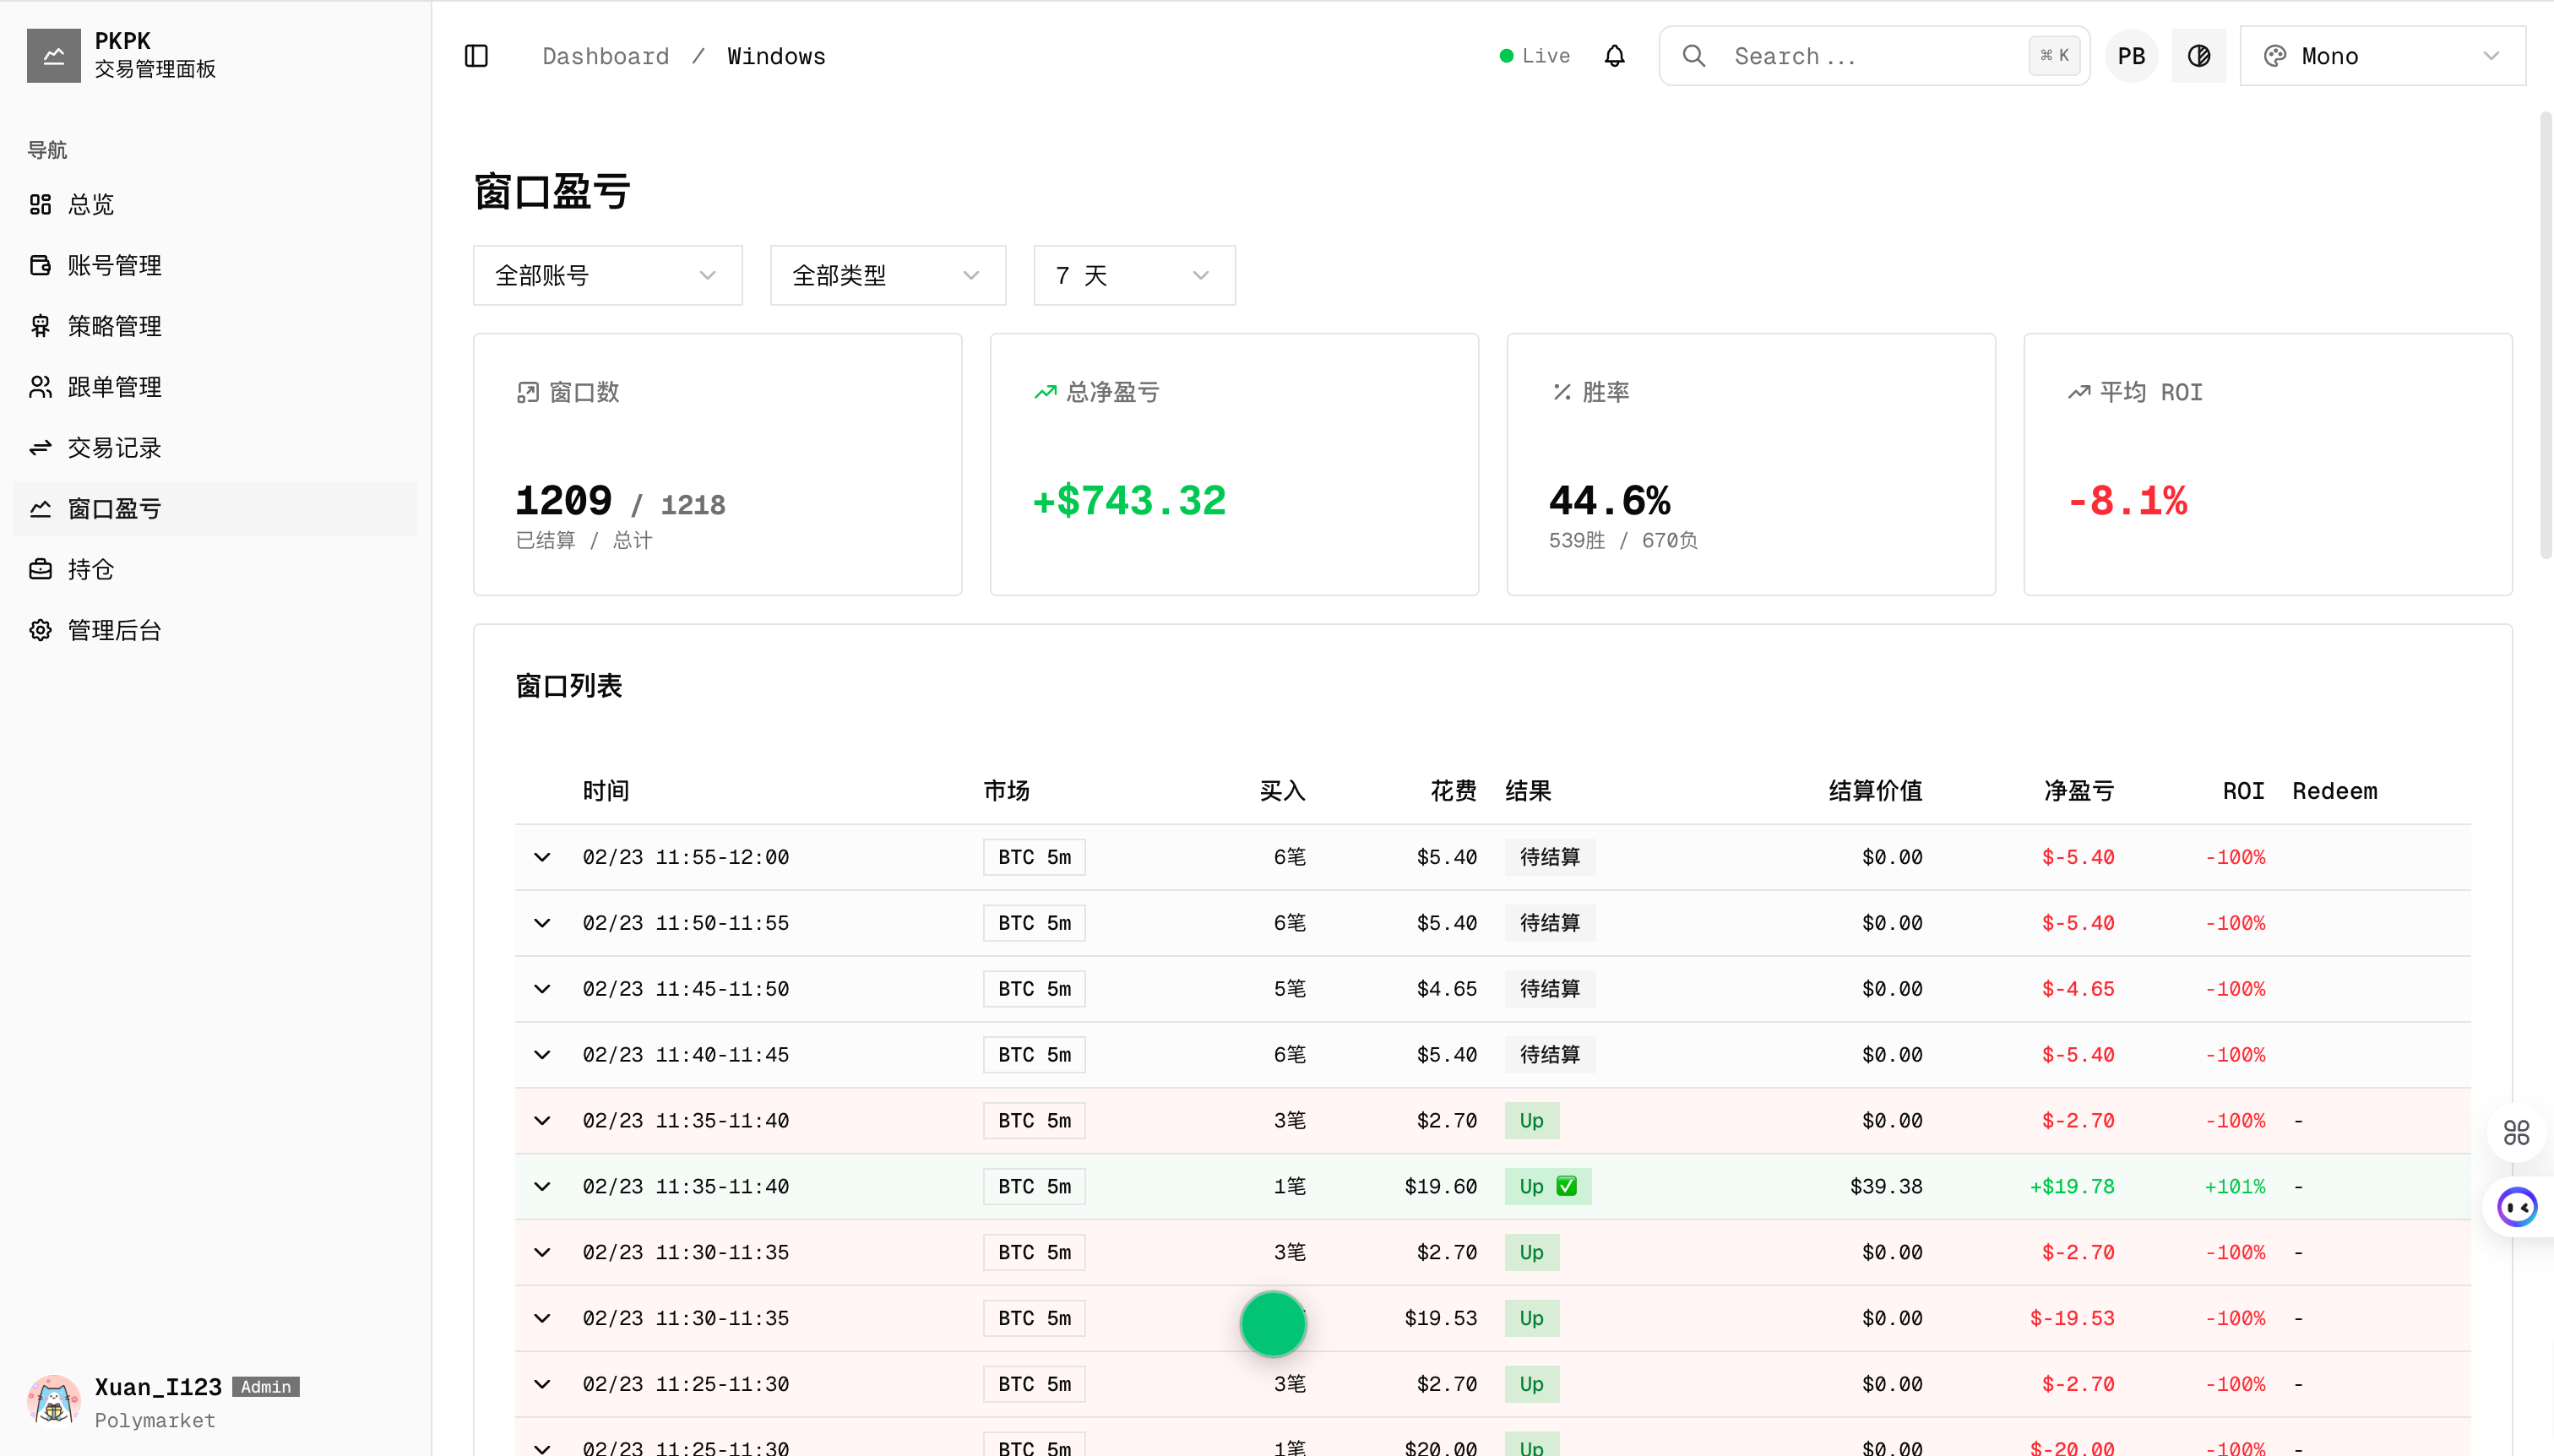
Task: Click the PKPK chart logo icon
Action: (54, 55)
